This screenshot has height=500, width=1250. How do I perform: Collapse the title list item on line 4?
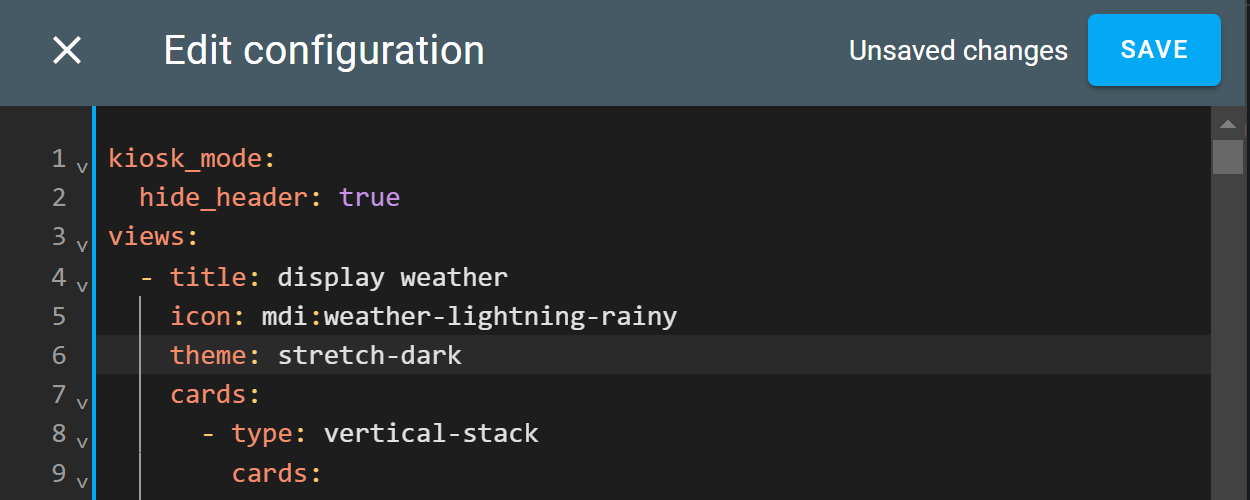pyautogui.click(x=82, y=284)
